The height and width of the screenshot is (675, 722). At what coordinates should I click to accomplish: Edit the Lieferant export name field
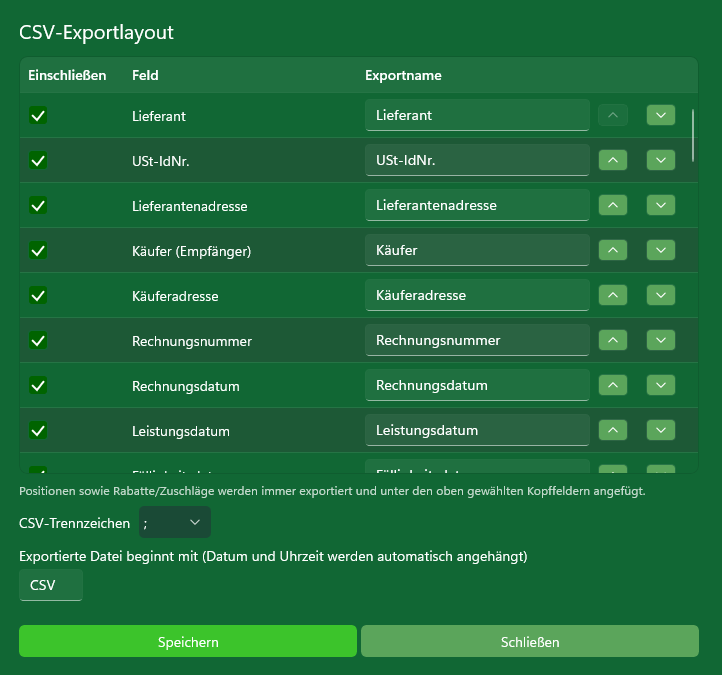click(477, 115)
